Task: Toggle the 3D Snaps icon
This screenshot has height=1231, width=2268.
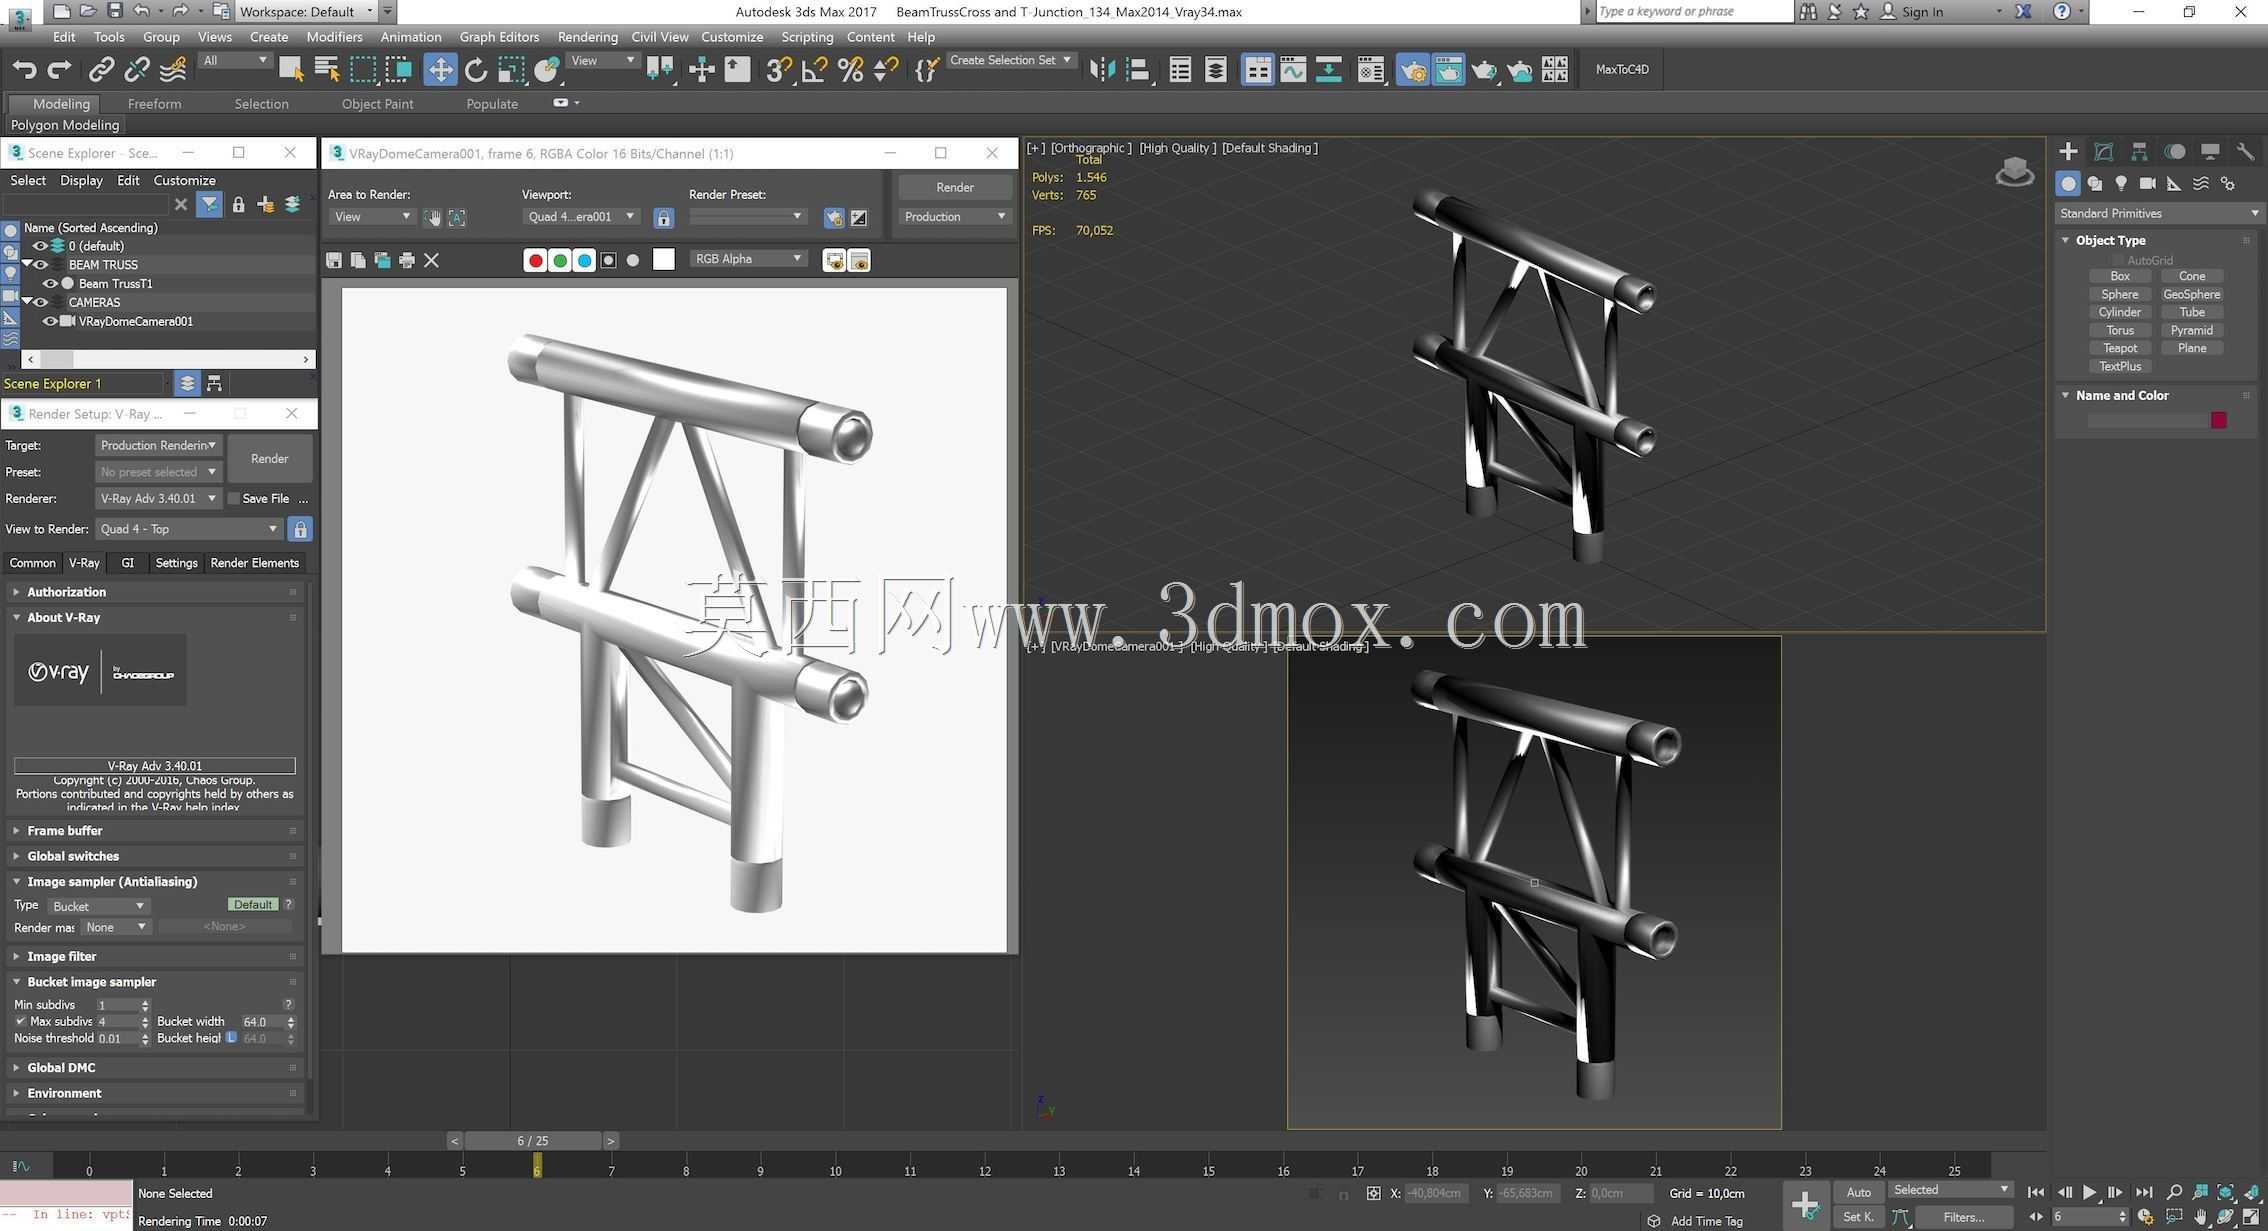Action: 779,70
